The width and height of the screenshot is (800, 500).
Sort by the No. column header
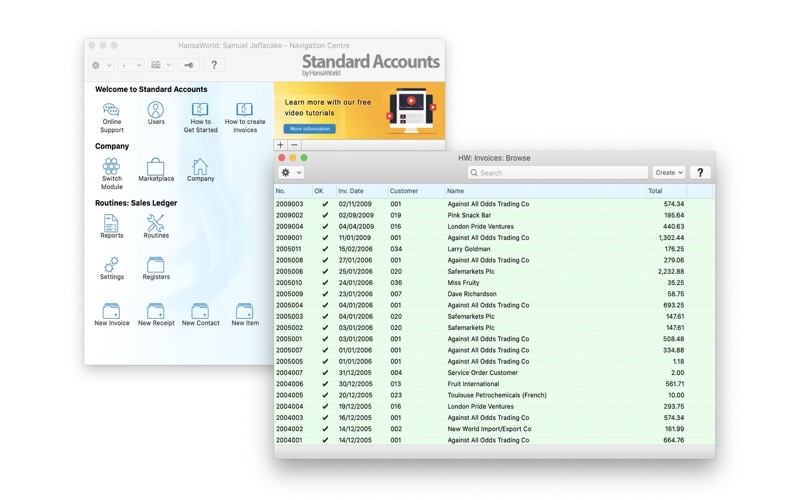pyautogui.click(x=293, y=191)
